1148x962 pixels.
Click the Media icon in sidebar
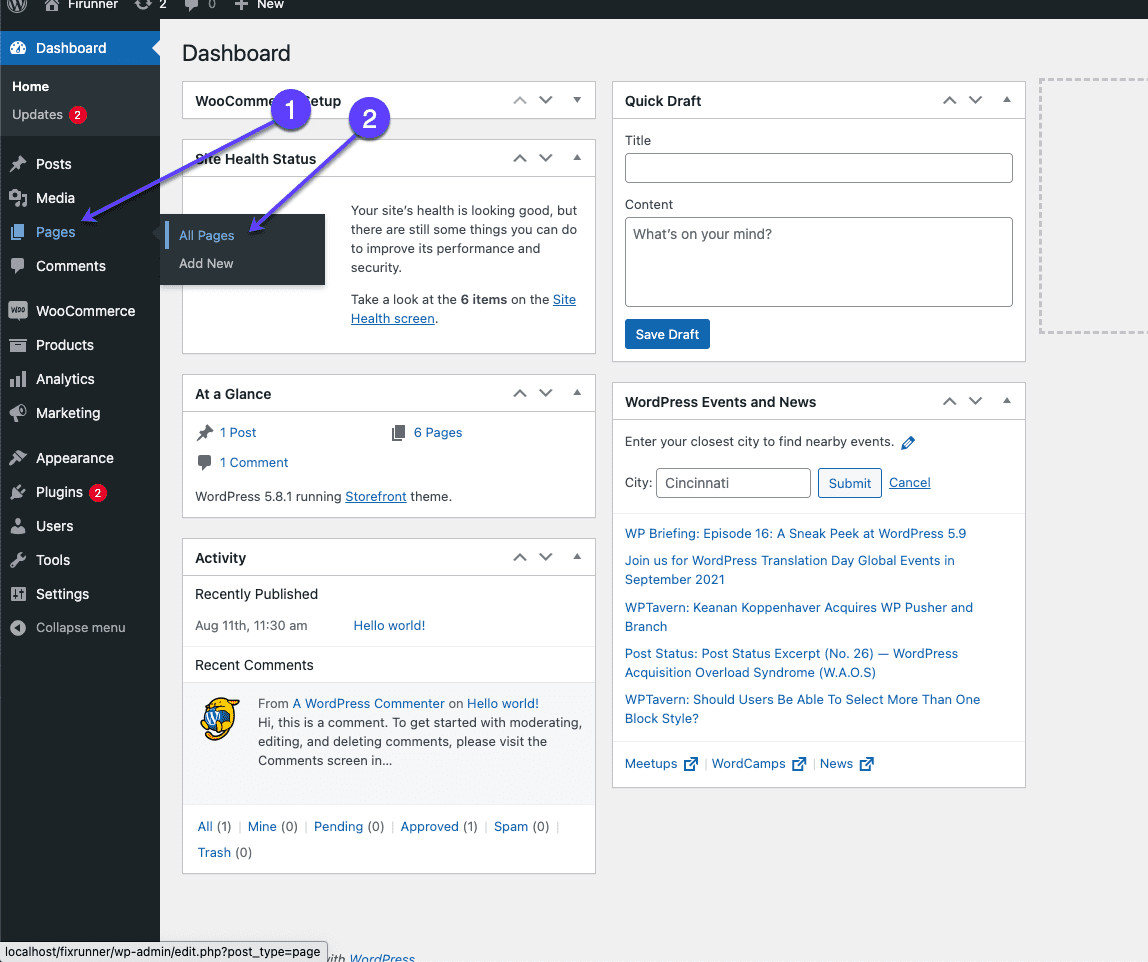tap(18, 198)
